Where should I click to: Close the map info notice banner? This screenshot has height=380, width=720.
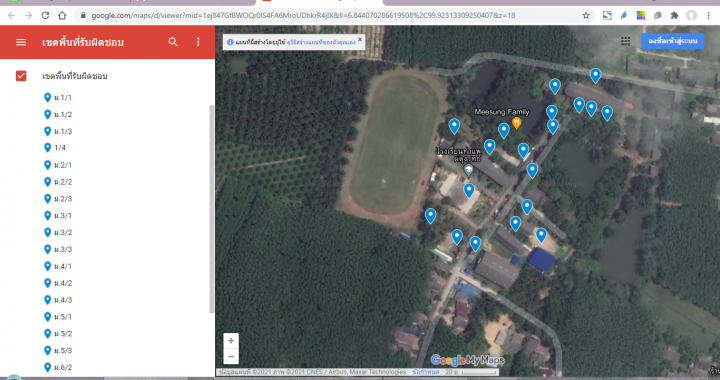click(x=360, y=39)
